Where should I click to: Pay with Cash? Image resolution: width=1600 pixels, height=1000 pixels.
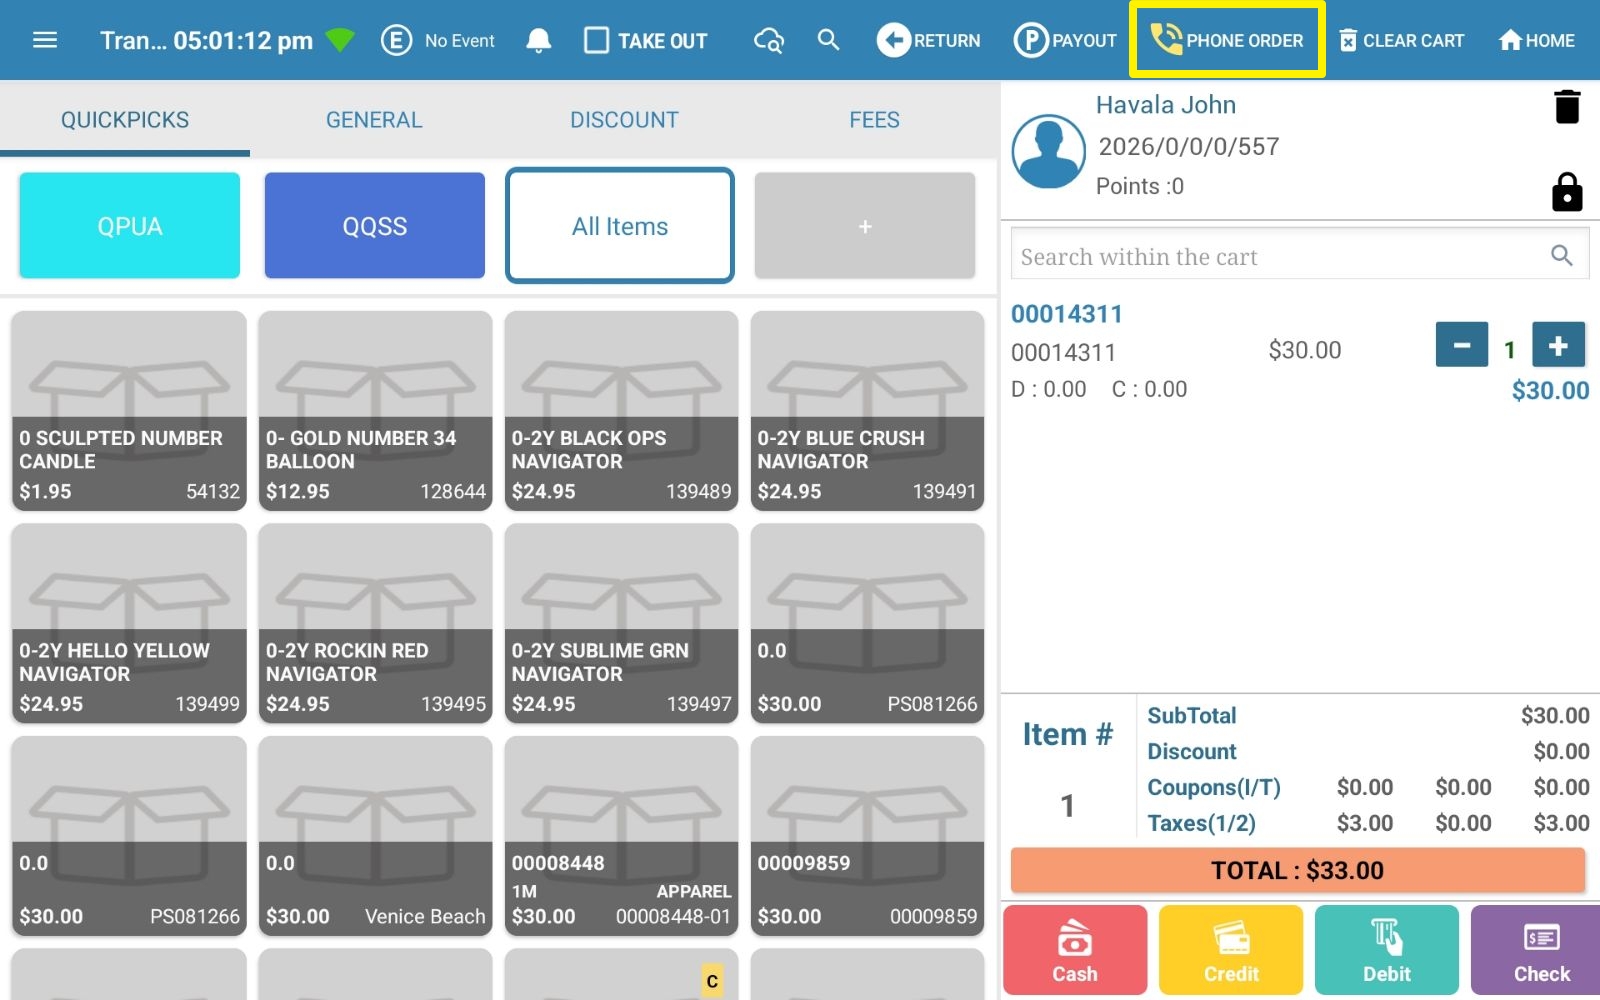1075,951
